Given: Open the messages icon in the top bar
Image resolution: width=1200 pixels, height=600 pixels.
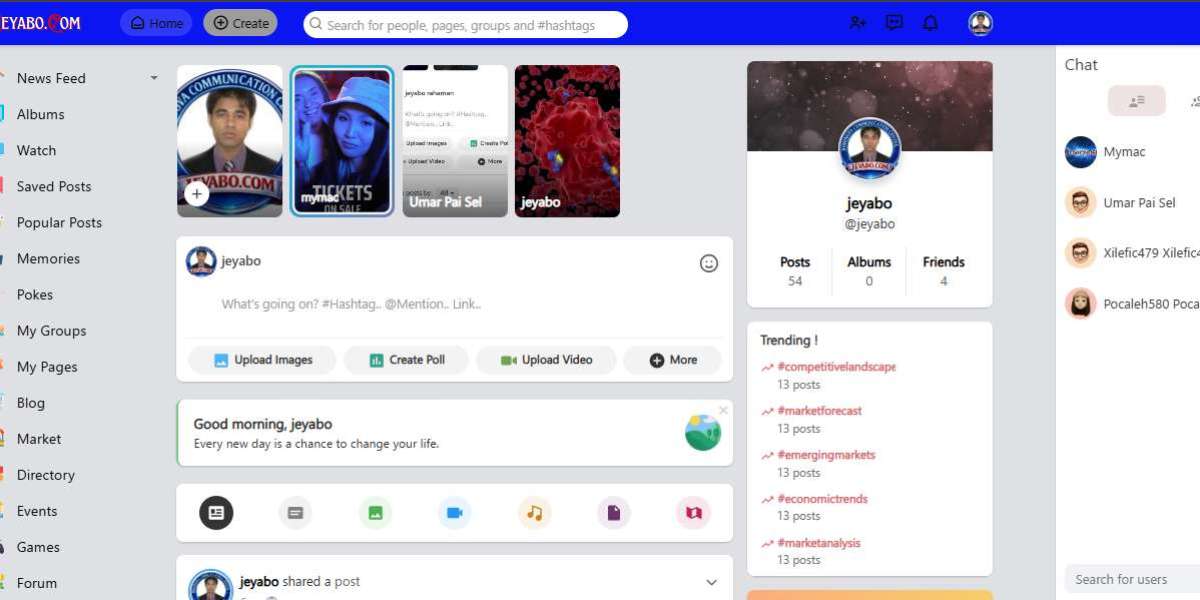Looking at the screenshot, I should point(893,22).
